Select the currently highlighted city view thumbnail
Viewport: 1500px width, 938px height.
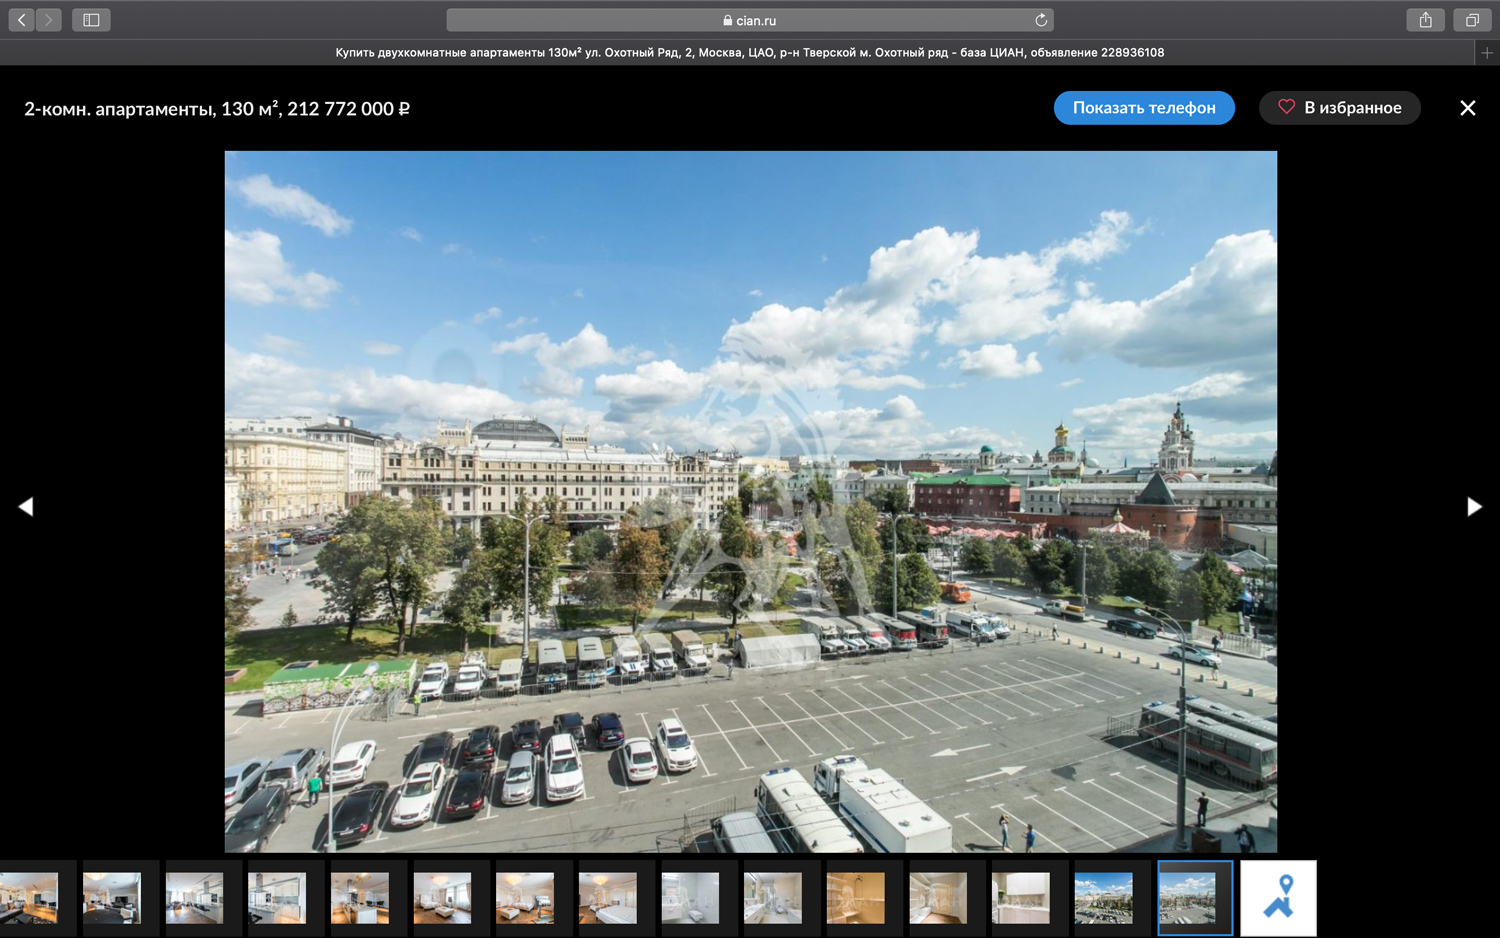click(1195, 898)
